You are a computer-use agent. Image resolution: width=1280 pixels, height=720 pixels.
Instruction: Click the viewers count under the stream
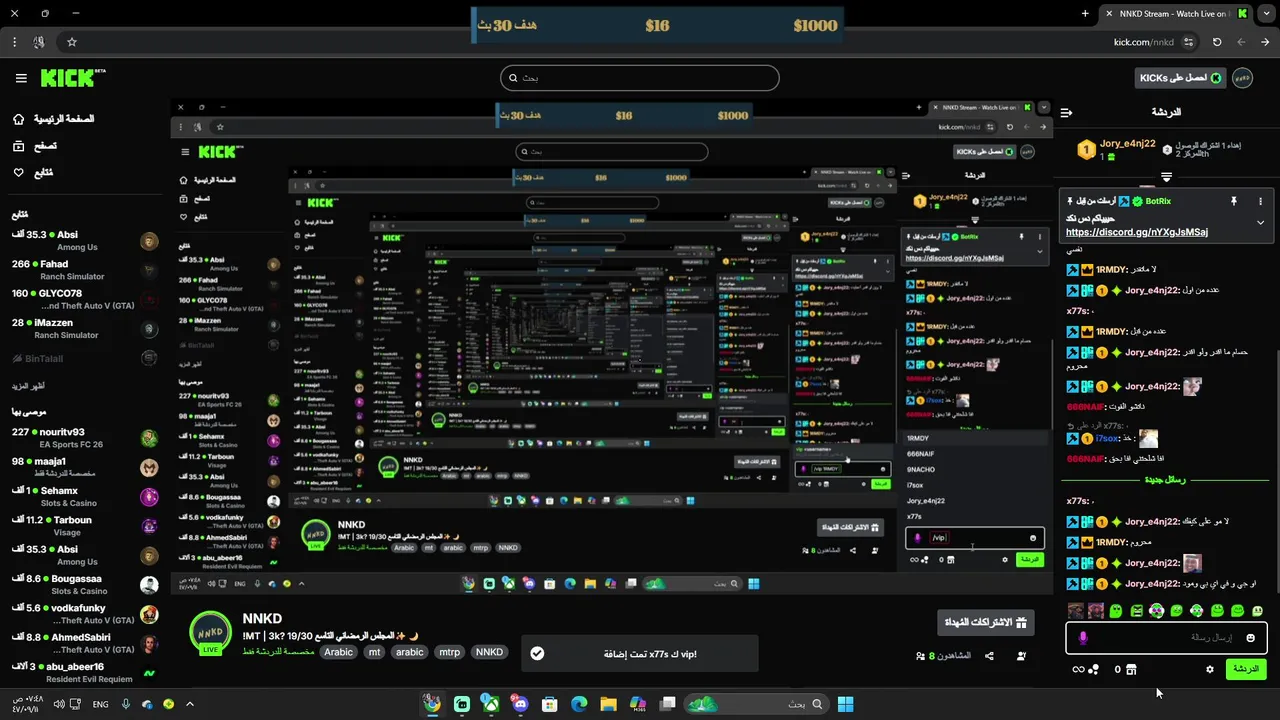pos(943,656)
